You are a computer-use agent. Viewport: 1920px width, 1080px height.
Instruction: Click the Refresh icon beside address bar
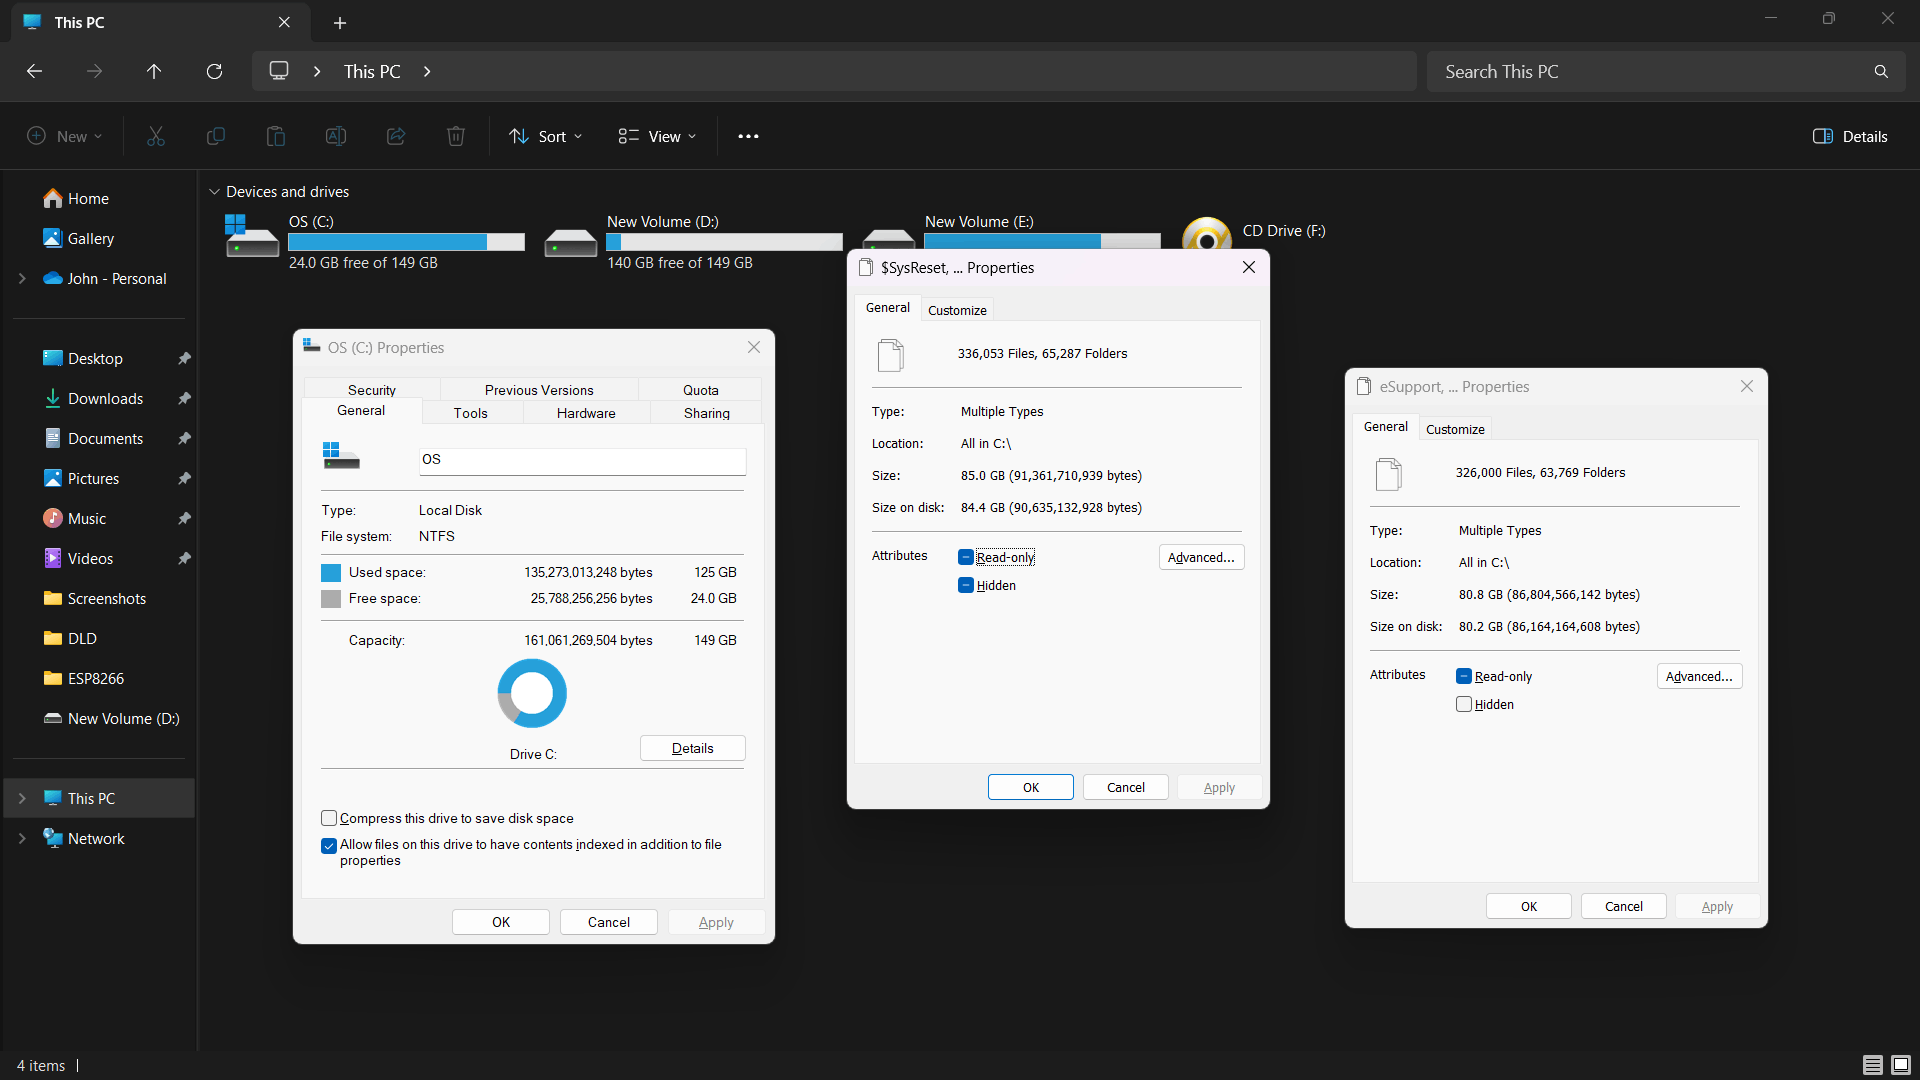click(214, 72)
